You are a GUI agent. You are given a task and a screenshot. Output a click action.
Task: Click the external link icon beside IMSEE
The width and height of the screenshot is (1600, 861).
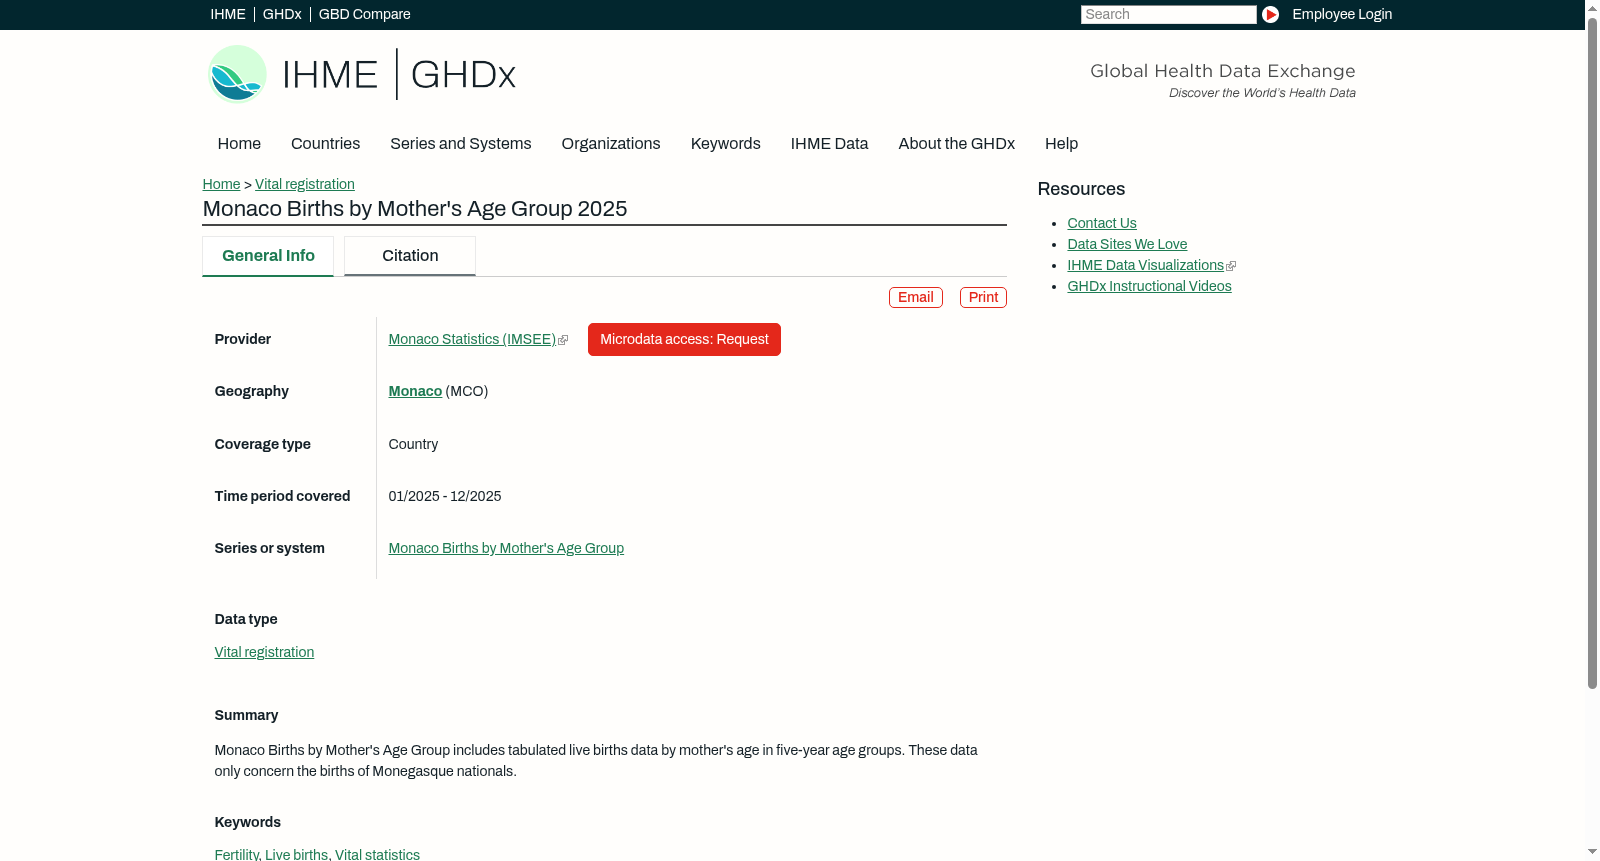point(563,340)
